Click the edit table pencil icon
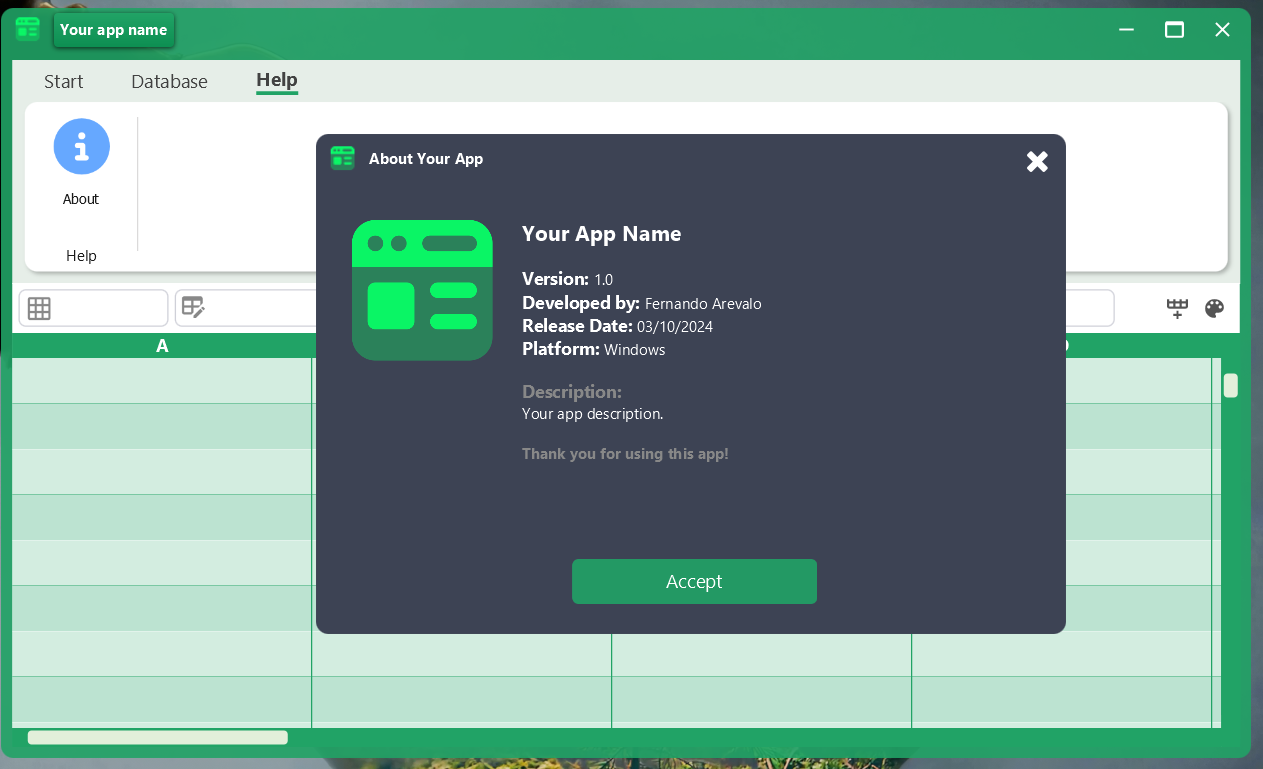 point(193,308)
